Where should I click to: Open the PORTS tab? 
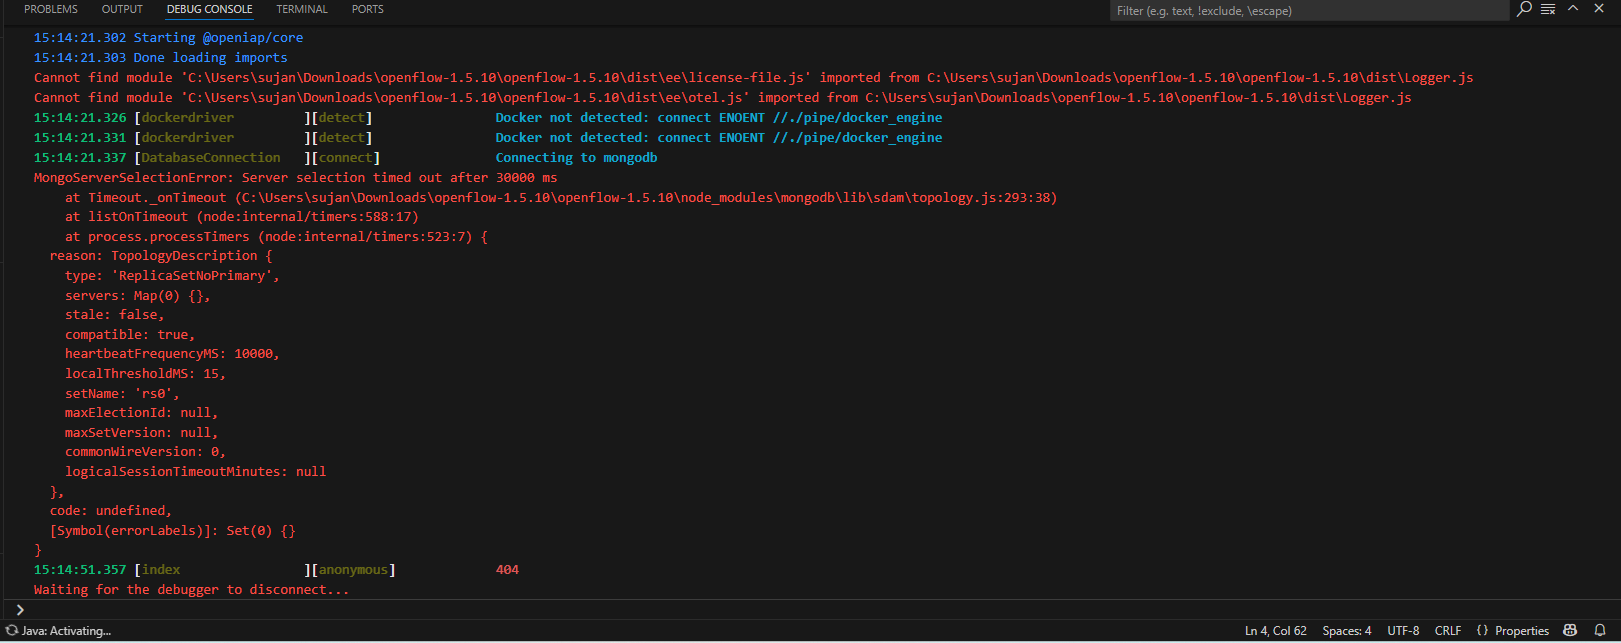[367, 9]
